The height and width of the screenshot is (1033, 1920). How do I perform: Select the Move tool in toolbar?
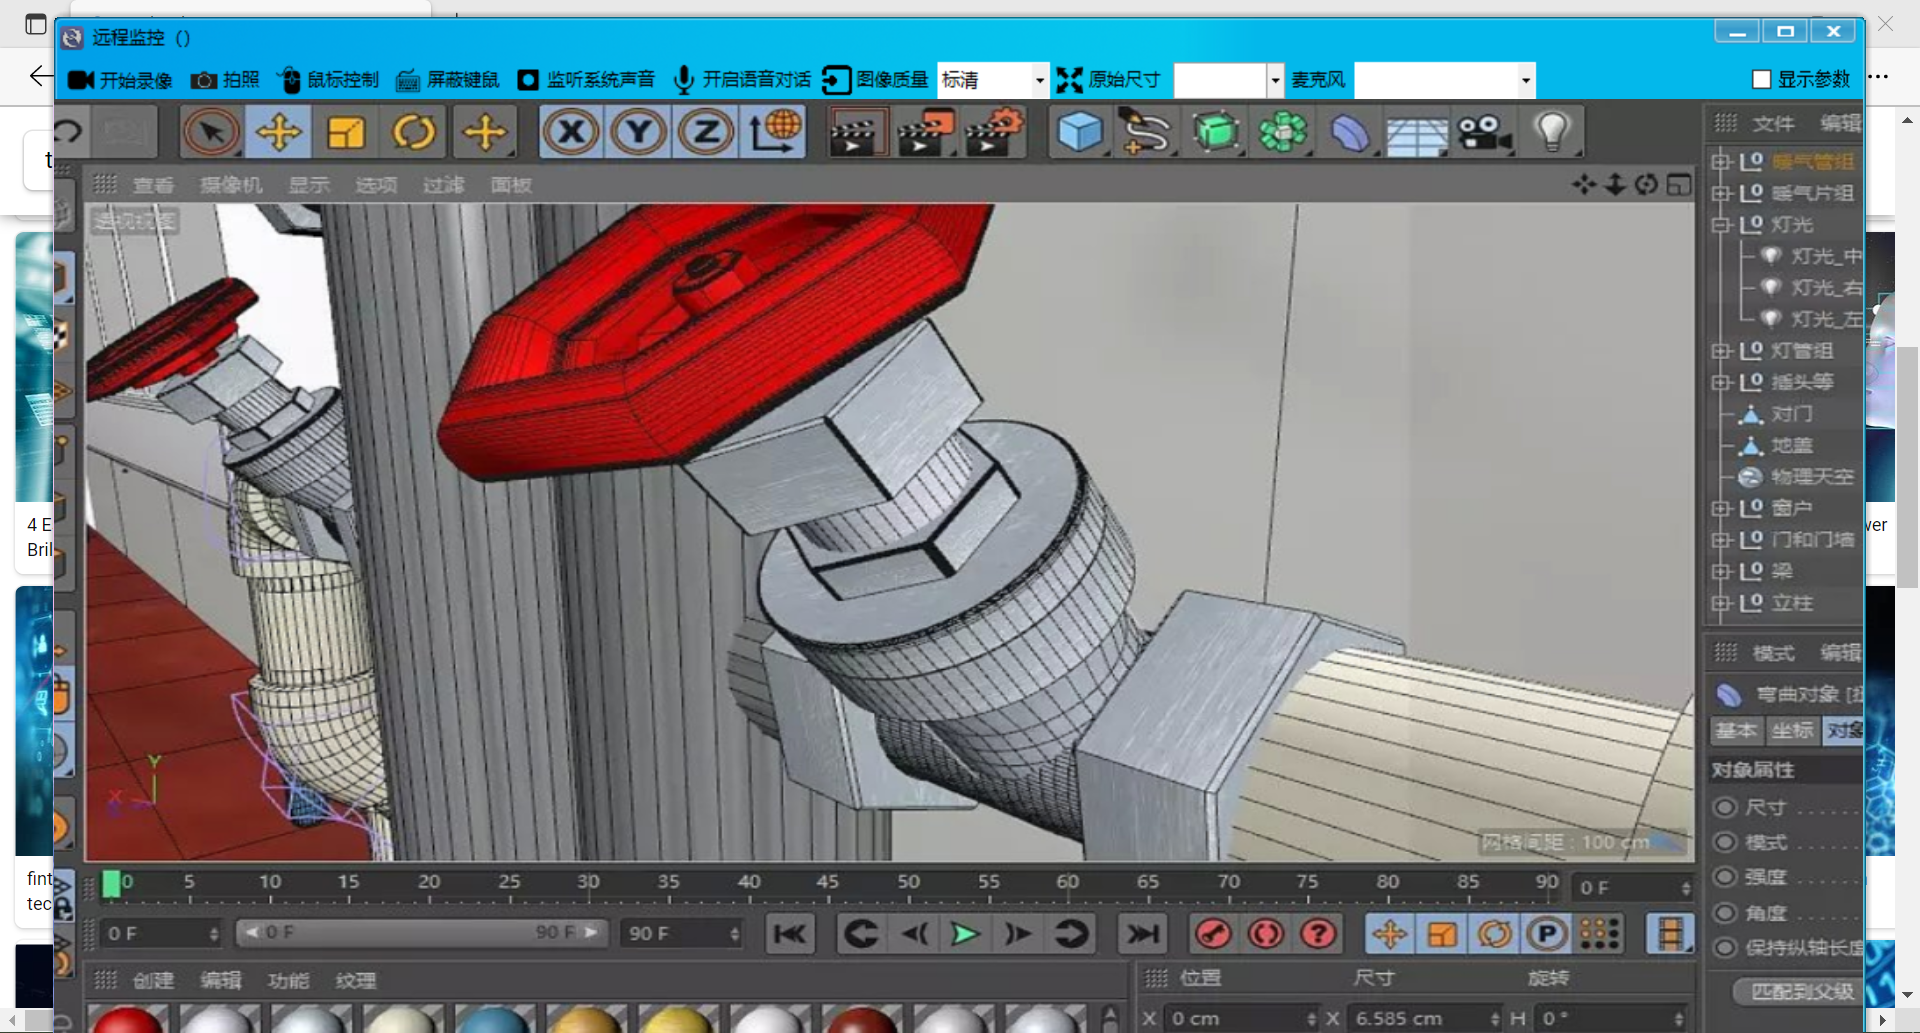point(278,132)
